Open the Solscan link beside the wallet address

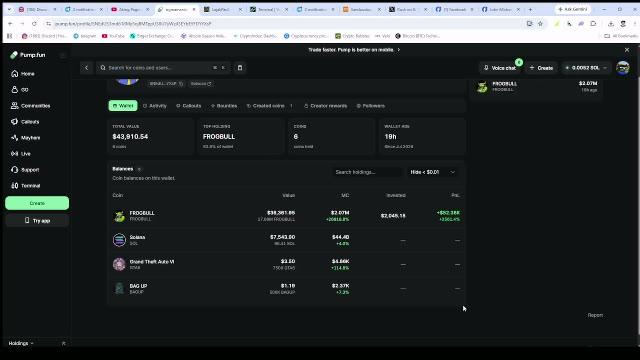(201, 84)
